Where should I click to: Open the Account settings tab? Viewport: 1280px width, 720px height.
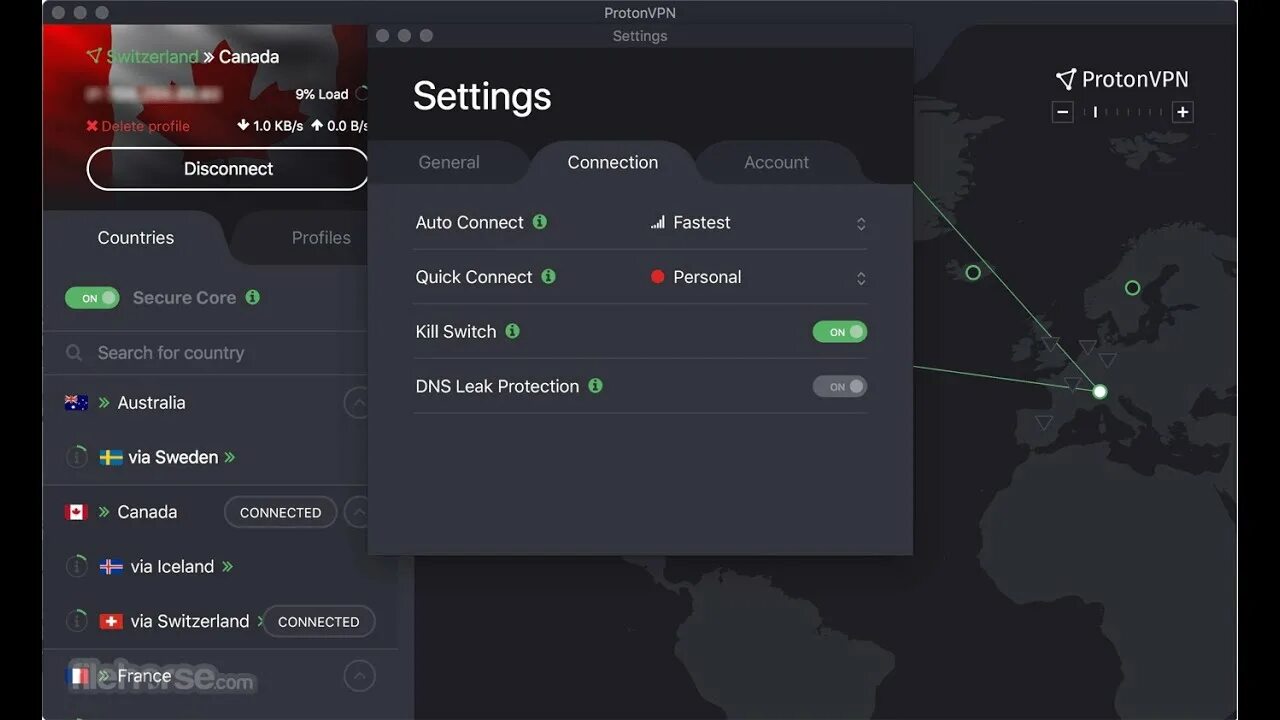777,162
